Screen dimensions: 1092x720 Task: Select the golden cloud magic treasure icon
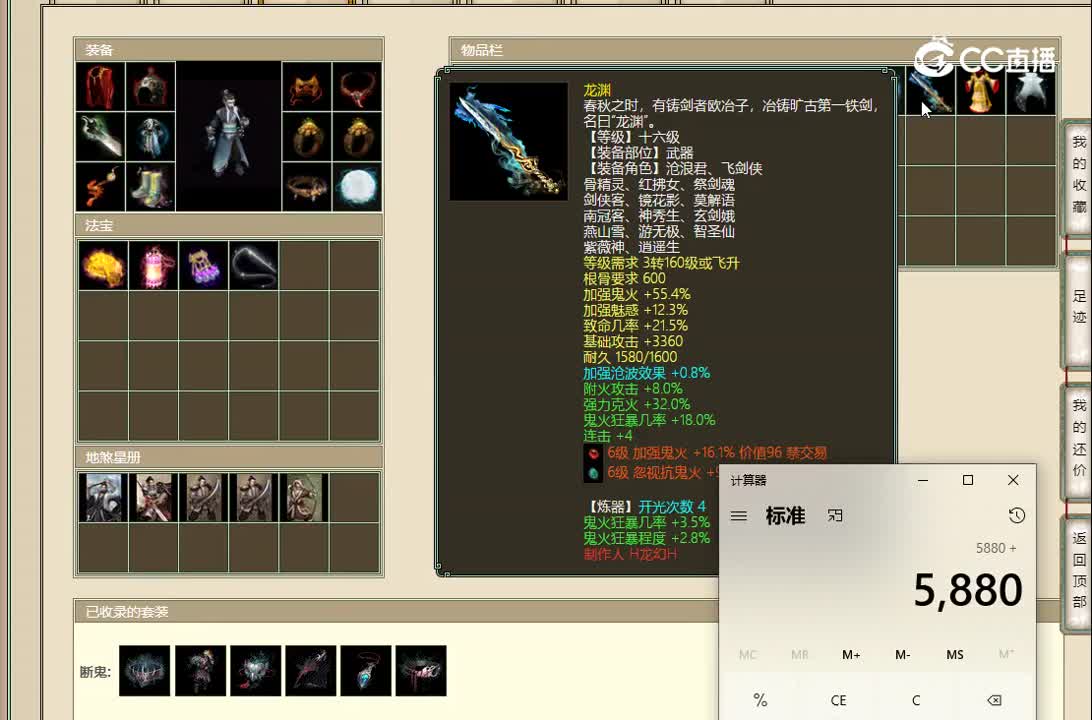click(103, 265)
